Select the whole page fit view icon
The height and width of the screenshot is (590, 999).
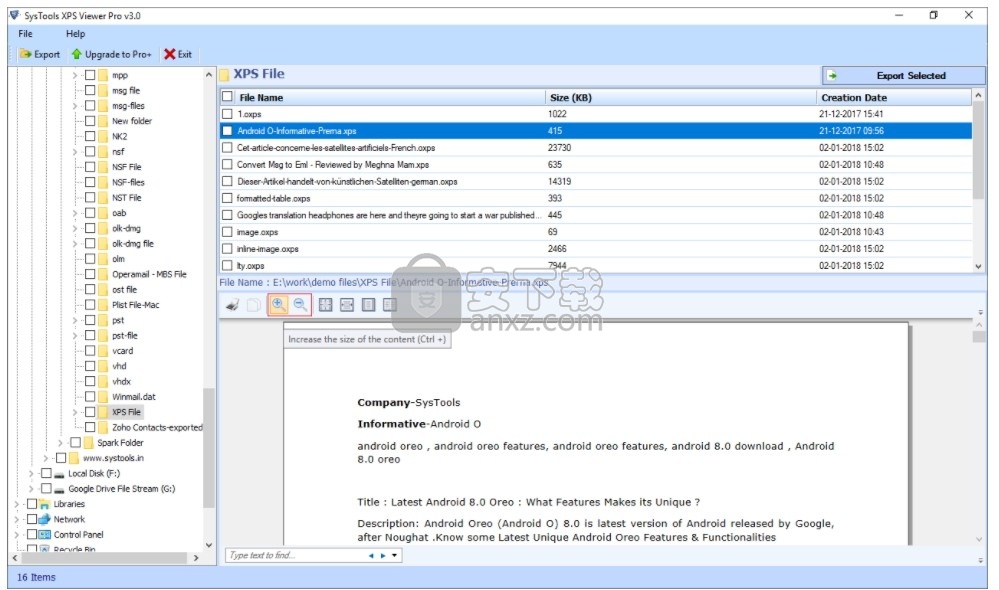tap(326, 305)
